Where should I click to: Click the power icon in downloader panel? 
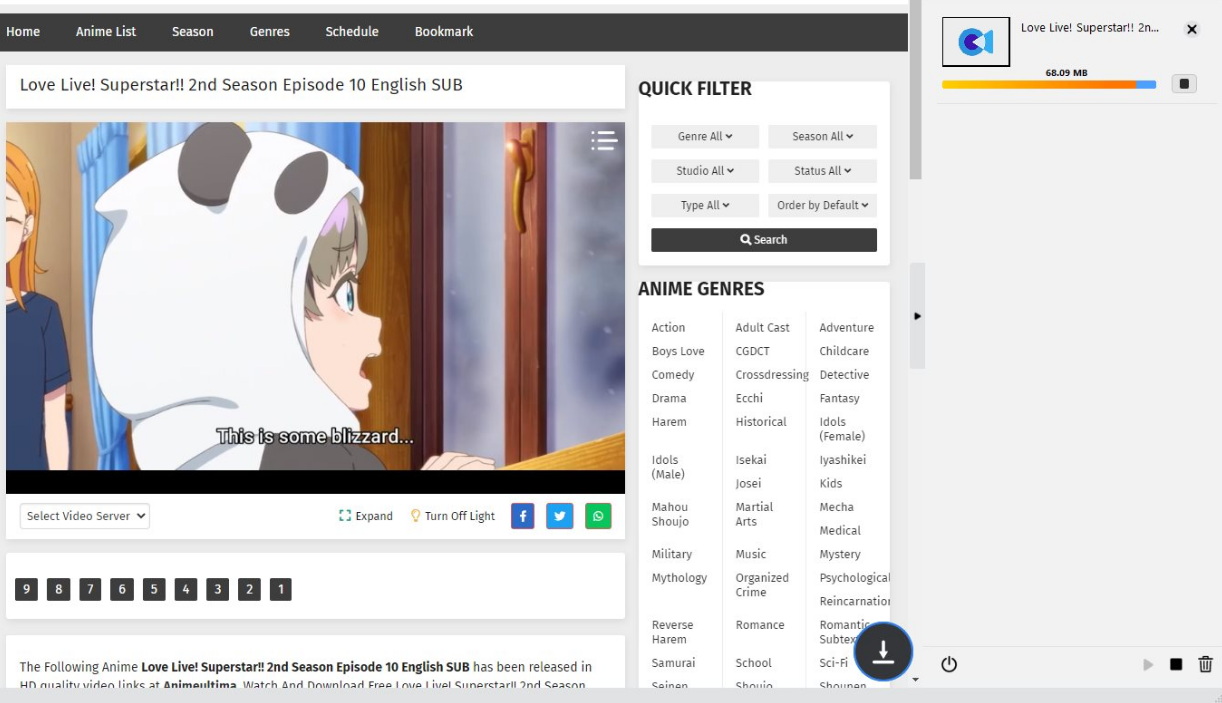[x=949, y=664]
